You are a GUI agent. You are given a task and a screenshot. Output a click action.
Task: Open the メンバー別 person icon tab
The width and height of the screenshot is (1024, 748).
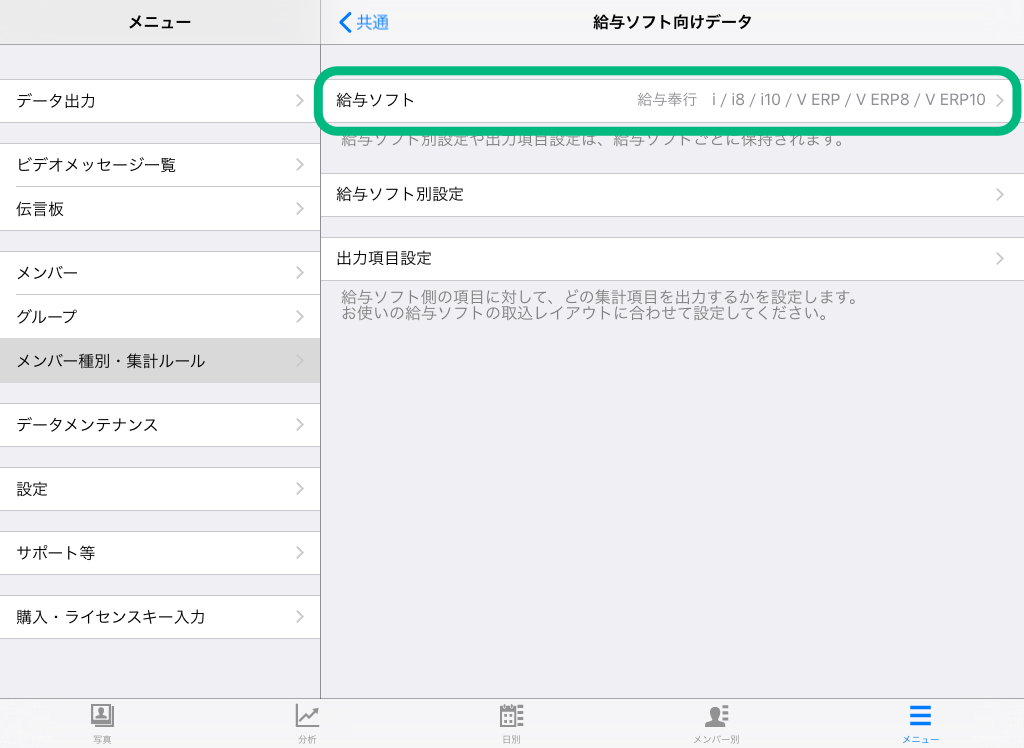716,716
